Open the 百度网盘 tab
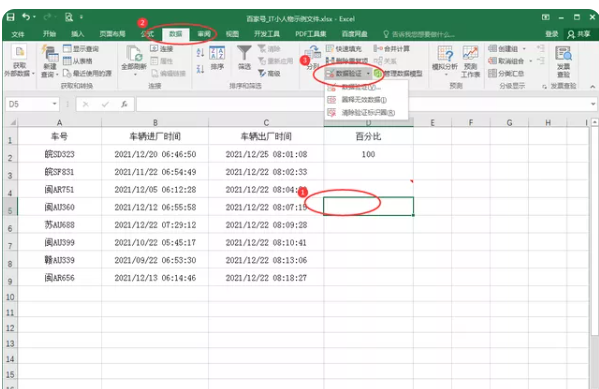Screen dimensions: 599x389 [x=354, y=34]
